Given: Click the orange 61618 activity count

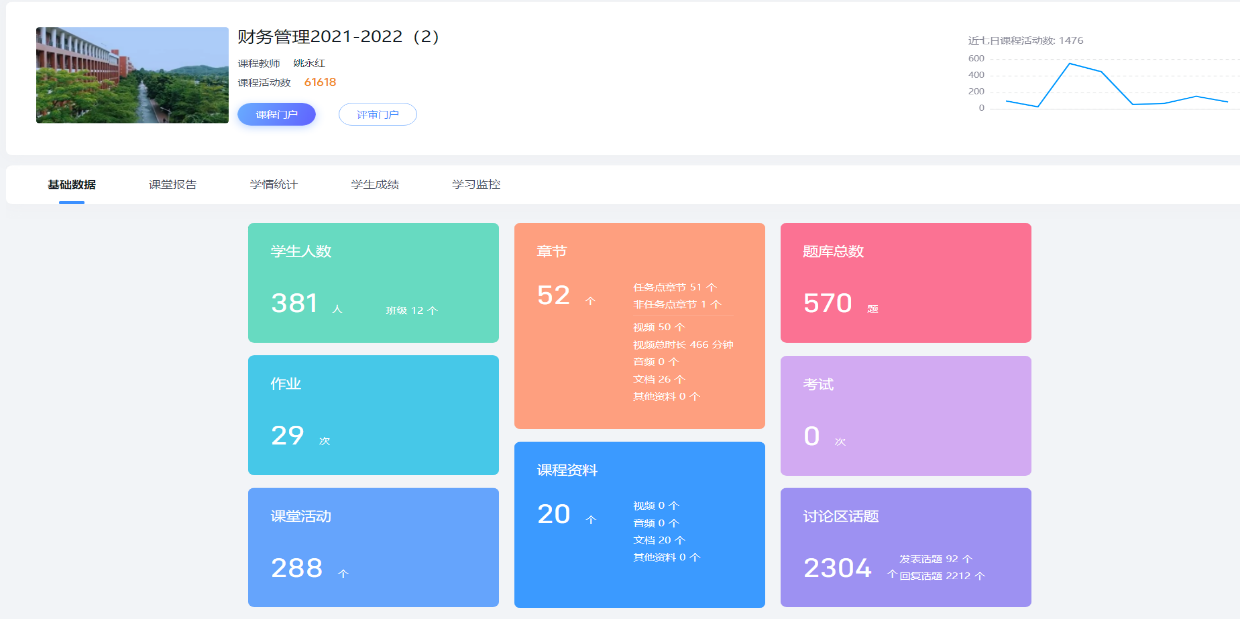Looking at the screenshot, I should [320, 83].
